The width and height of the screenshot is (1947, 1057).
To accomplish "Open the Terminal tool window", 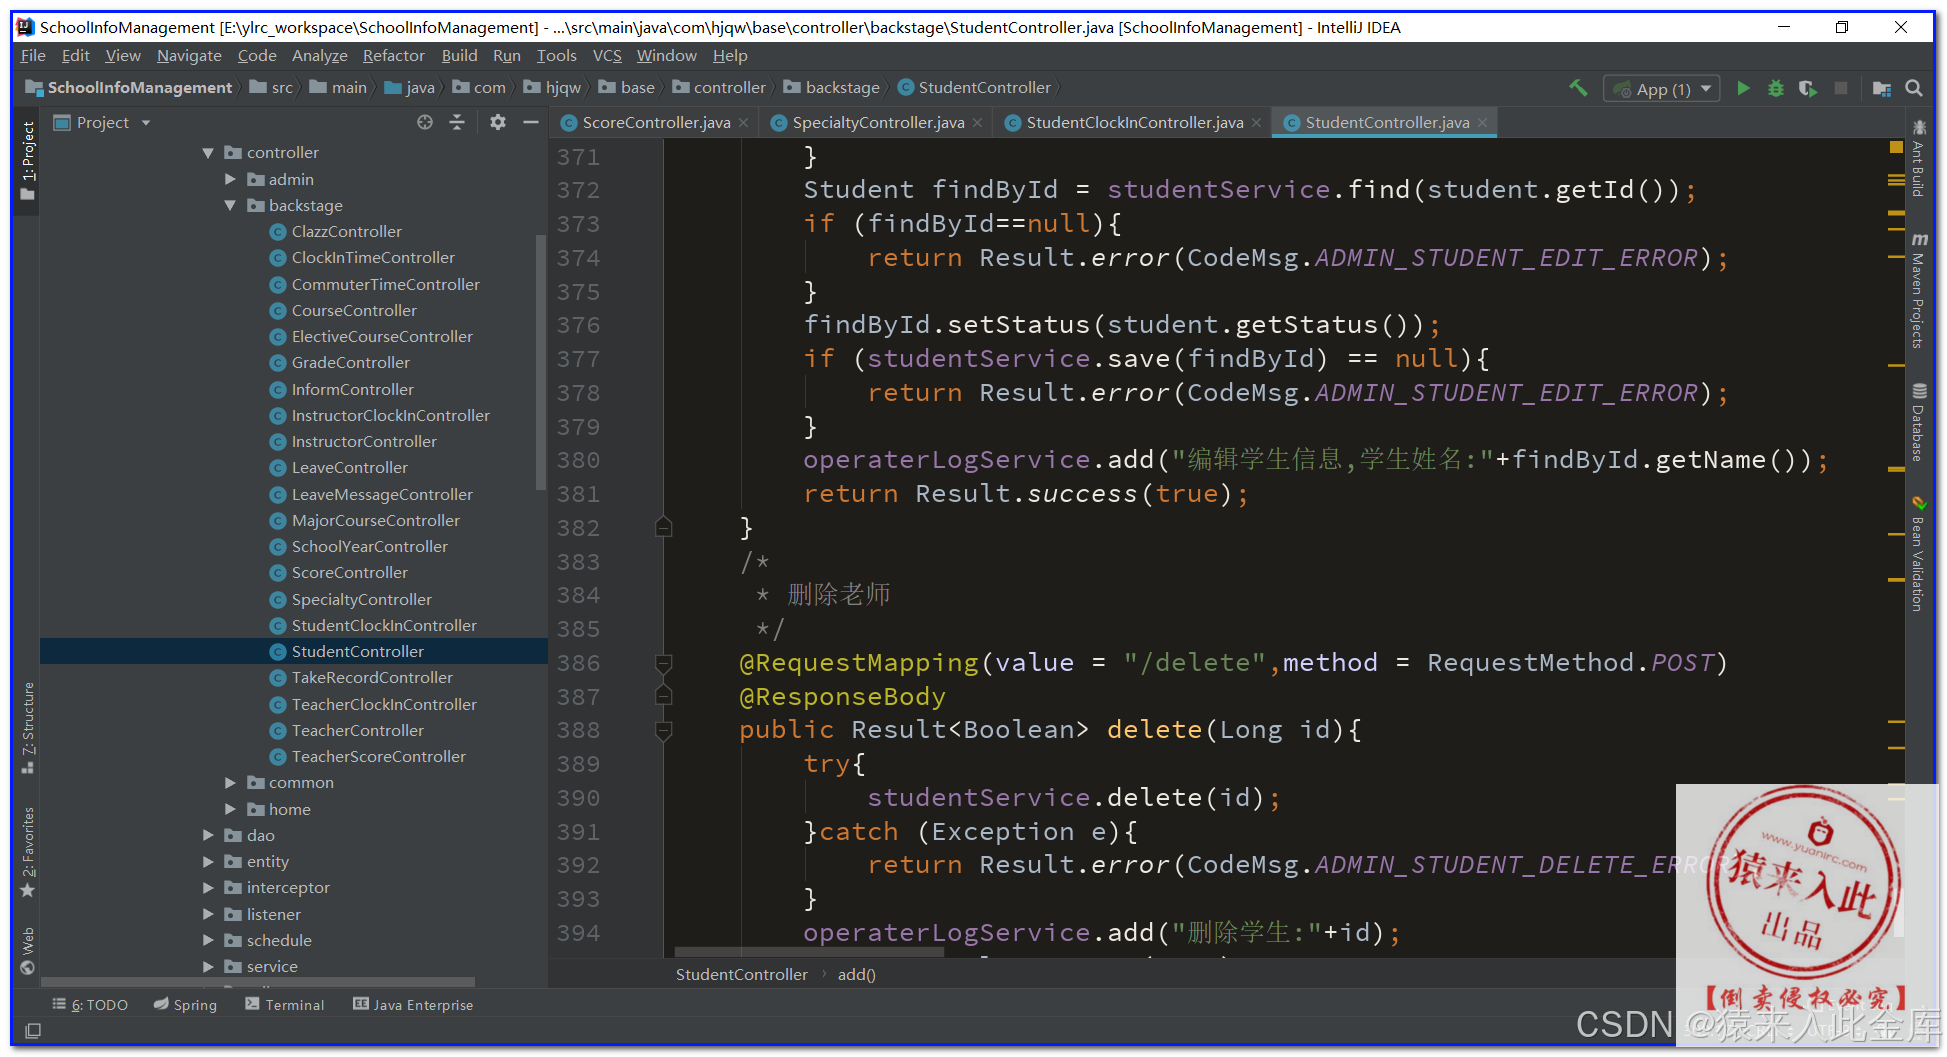I will click(x=285, y=1005).
